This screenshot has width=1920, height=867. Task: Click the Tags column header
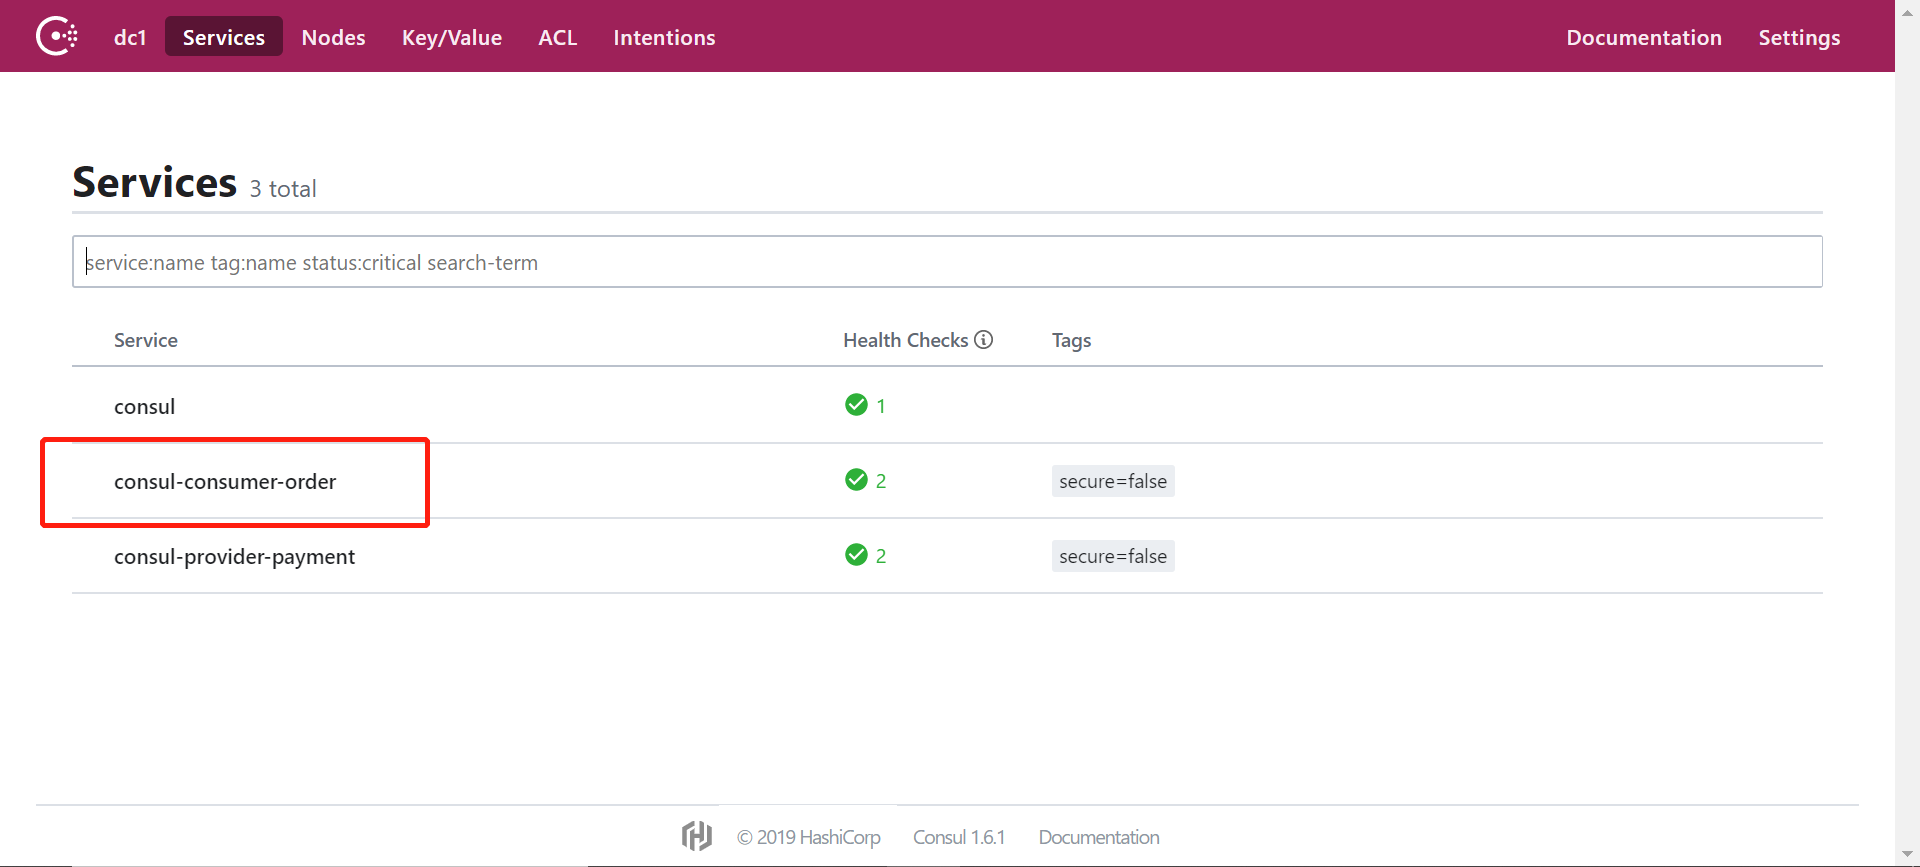(x=1071, y=341)
